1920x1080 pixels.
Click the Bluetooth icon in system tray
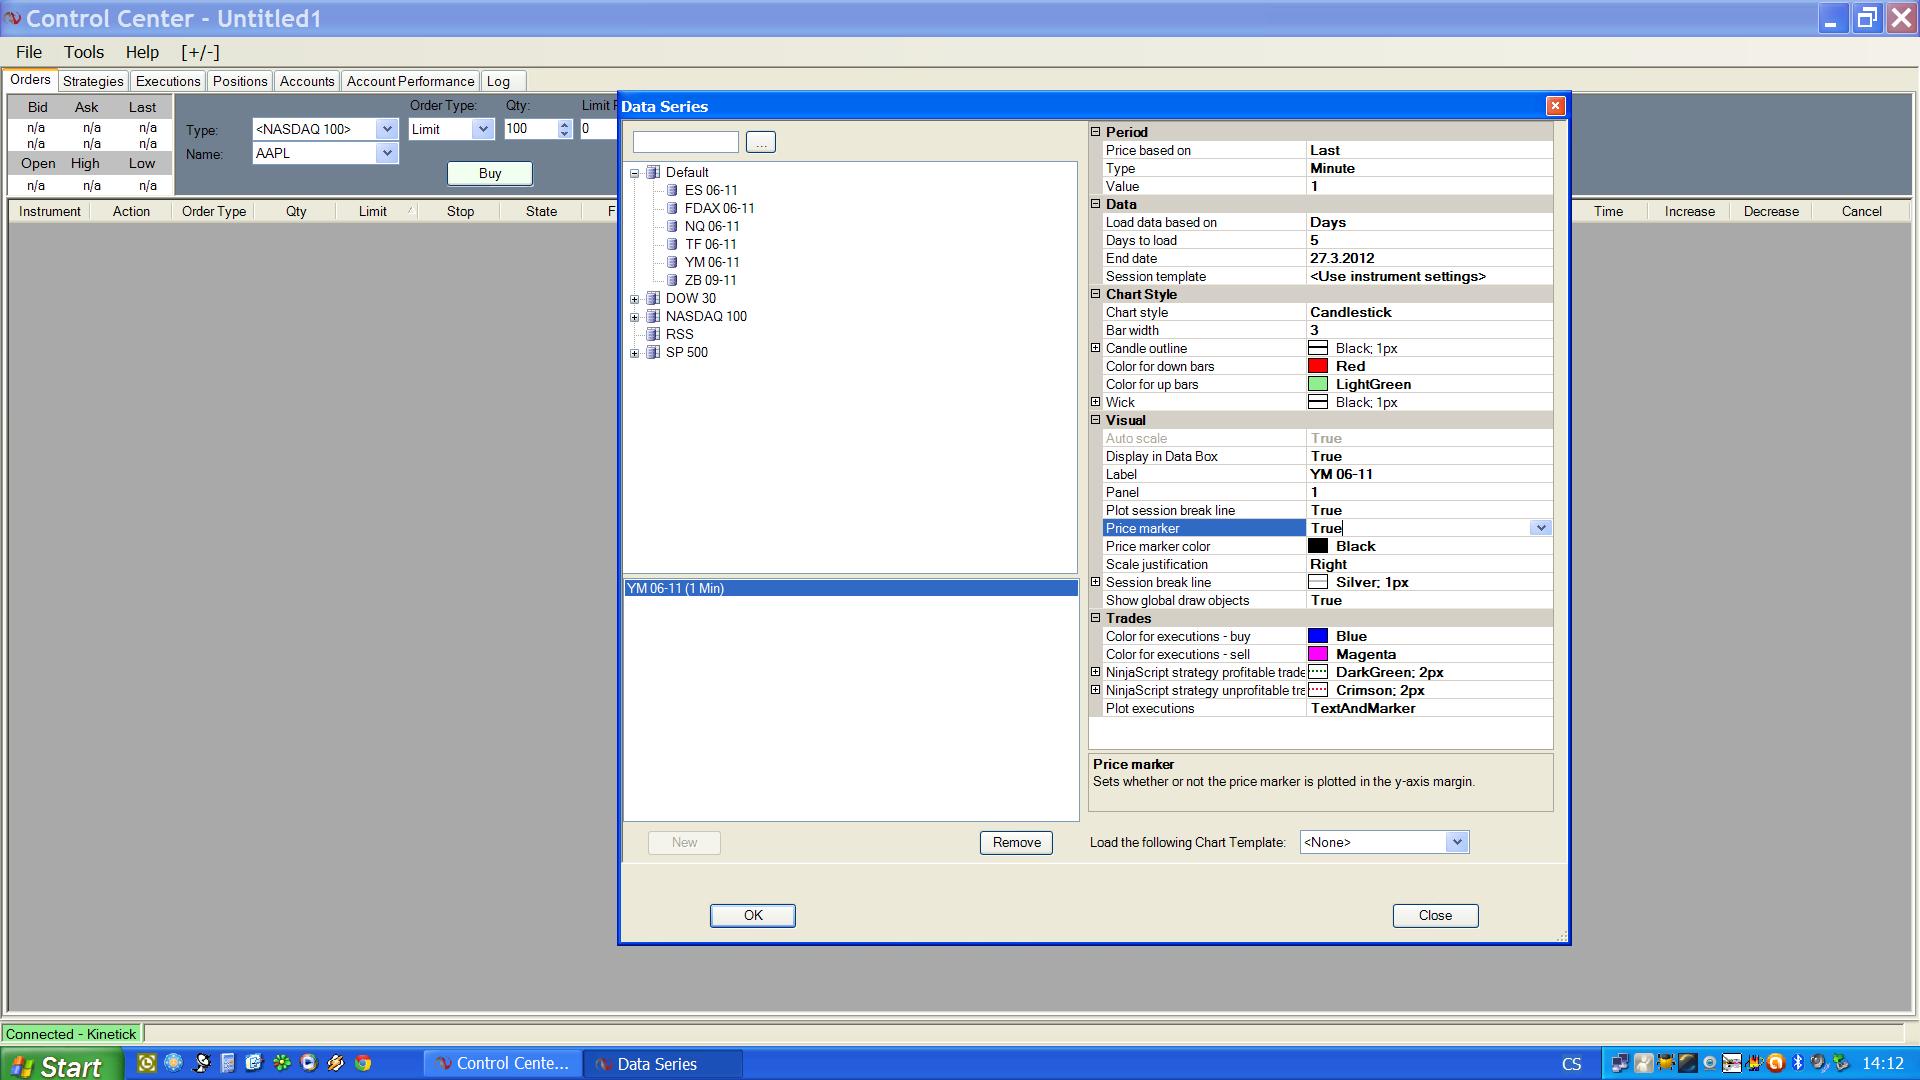(1797, 1063)
